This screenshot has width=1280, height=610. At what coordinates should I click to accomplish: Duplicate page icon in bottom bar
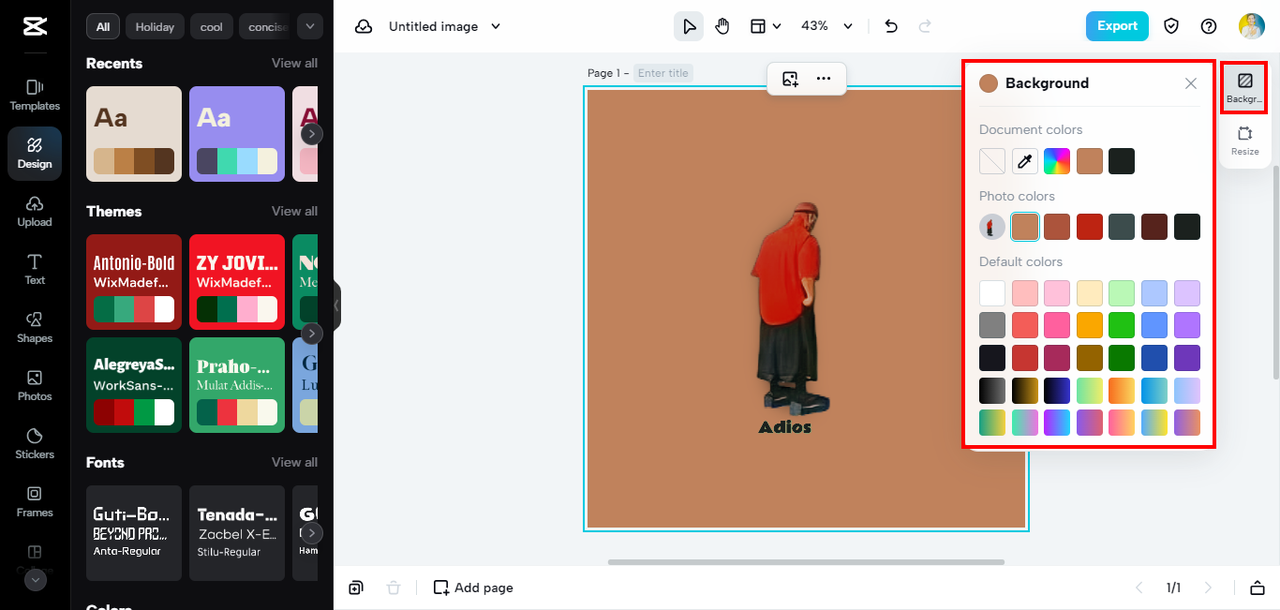356,587
